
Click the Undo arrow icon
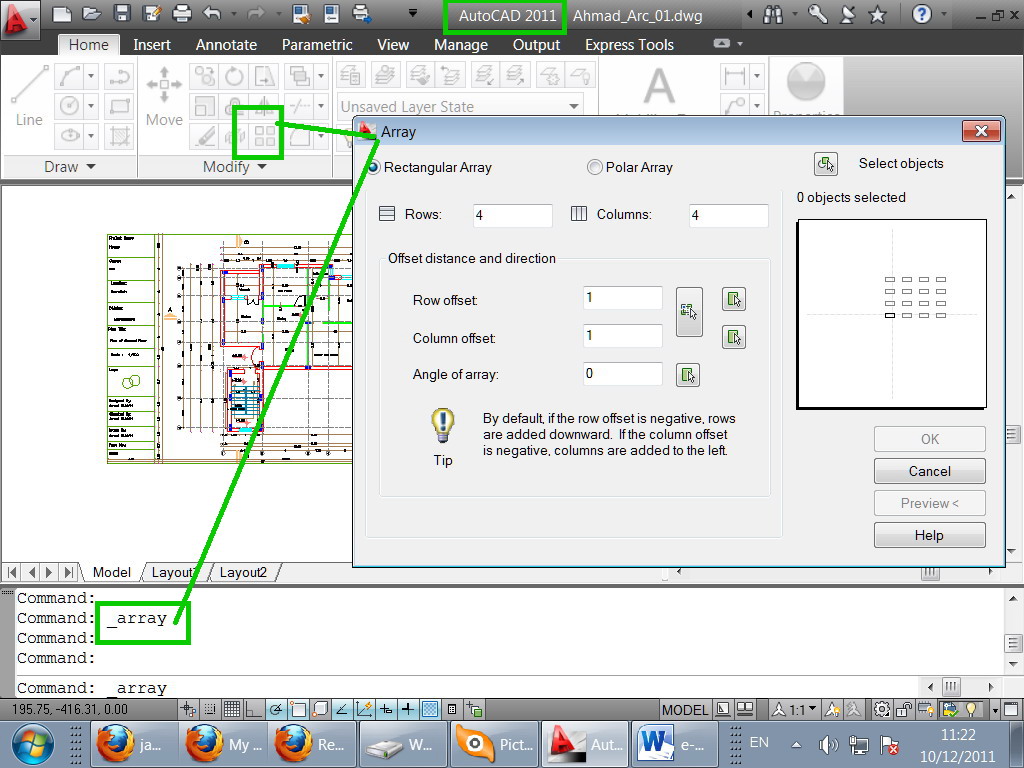[x=212, y=14]
